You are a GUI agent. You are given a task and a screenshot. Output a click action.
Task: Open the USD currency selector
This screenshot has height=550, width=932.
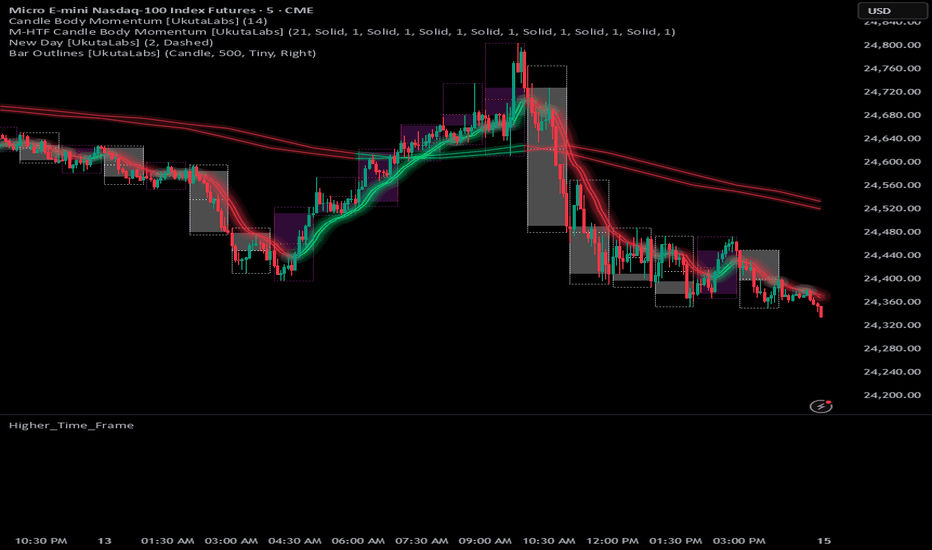(891, 11)
